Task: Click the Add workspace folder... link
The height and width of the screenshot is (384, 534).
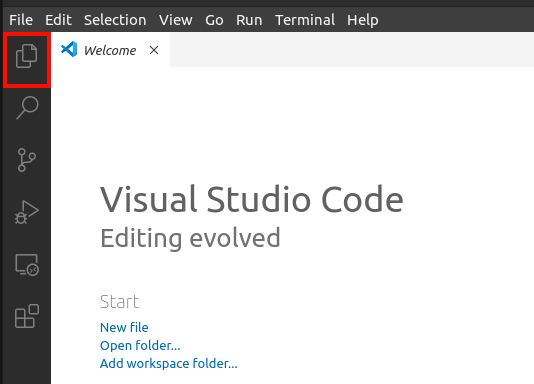Action: pyautogui.click(x=169, y=364)
